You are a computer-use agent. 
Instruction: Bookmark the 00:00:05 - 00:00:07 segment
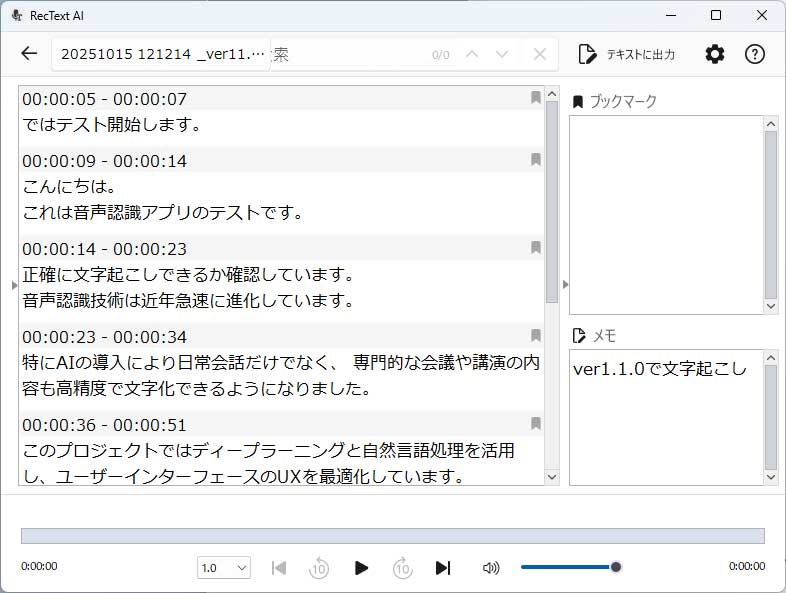(x=536, y=98)
